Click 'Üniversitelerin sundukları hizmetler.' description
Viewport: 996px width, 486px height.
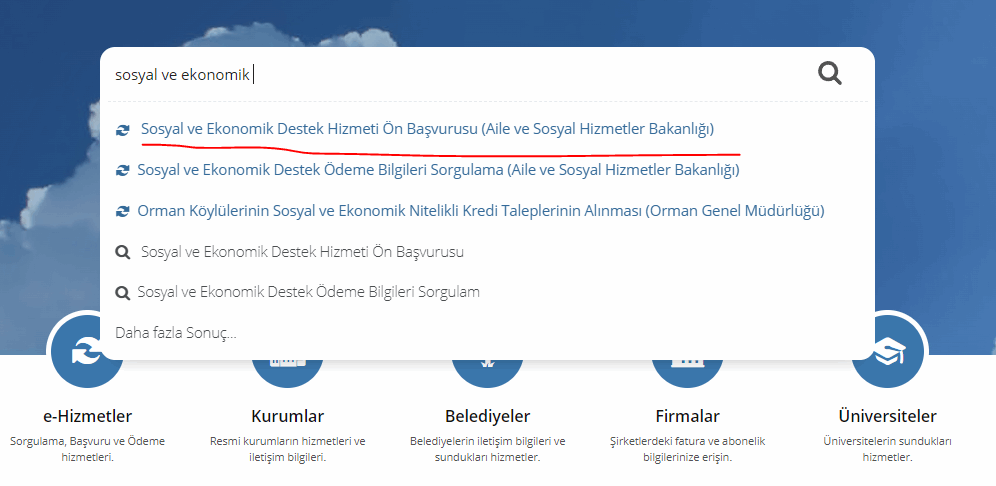pos(887,449)
